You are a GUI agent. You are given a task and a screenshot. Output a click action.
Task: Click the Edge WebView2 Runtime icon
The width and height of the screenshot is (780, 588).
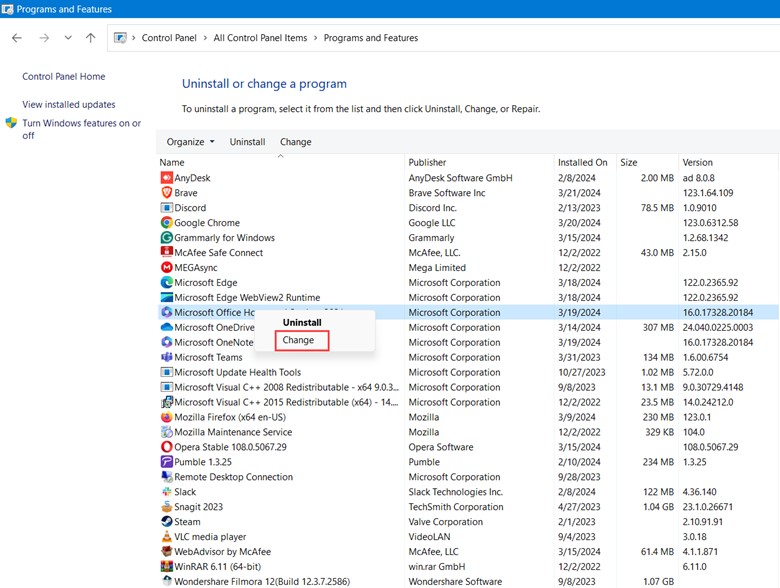pos(167,297)
